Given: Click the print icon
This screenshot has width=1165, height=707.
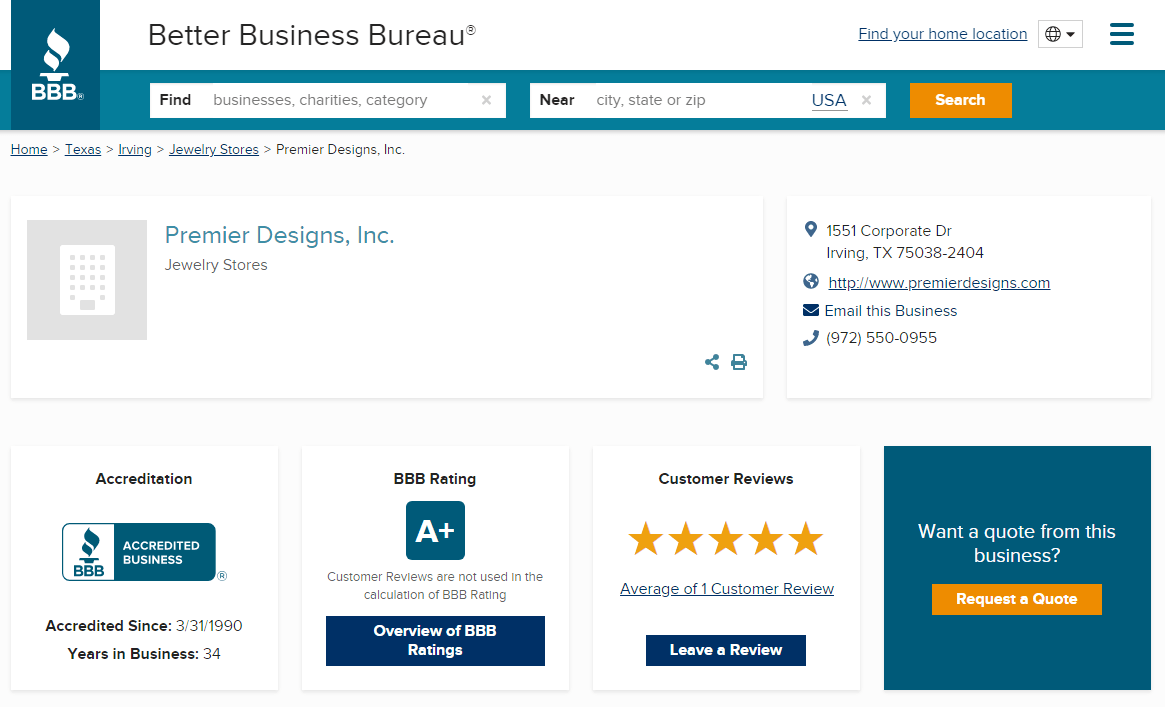Looking at the screenshot, I should coord(739,362).
